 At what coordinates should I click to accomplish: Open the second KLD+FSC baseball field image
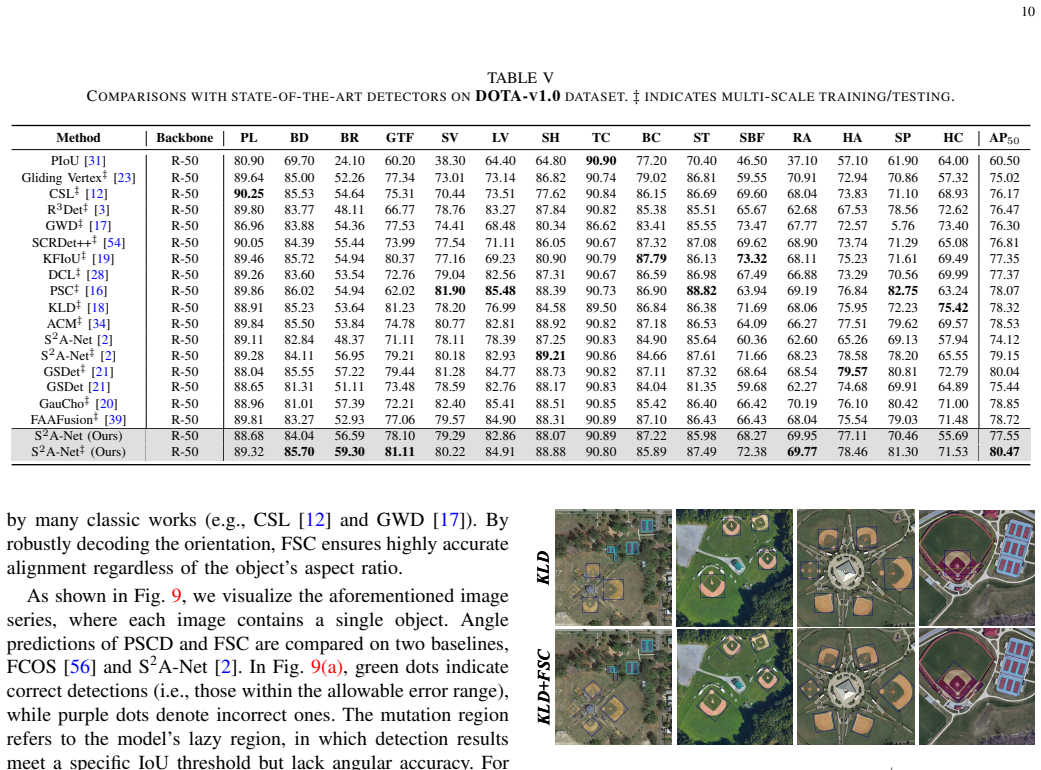[734, 687]
